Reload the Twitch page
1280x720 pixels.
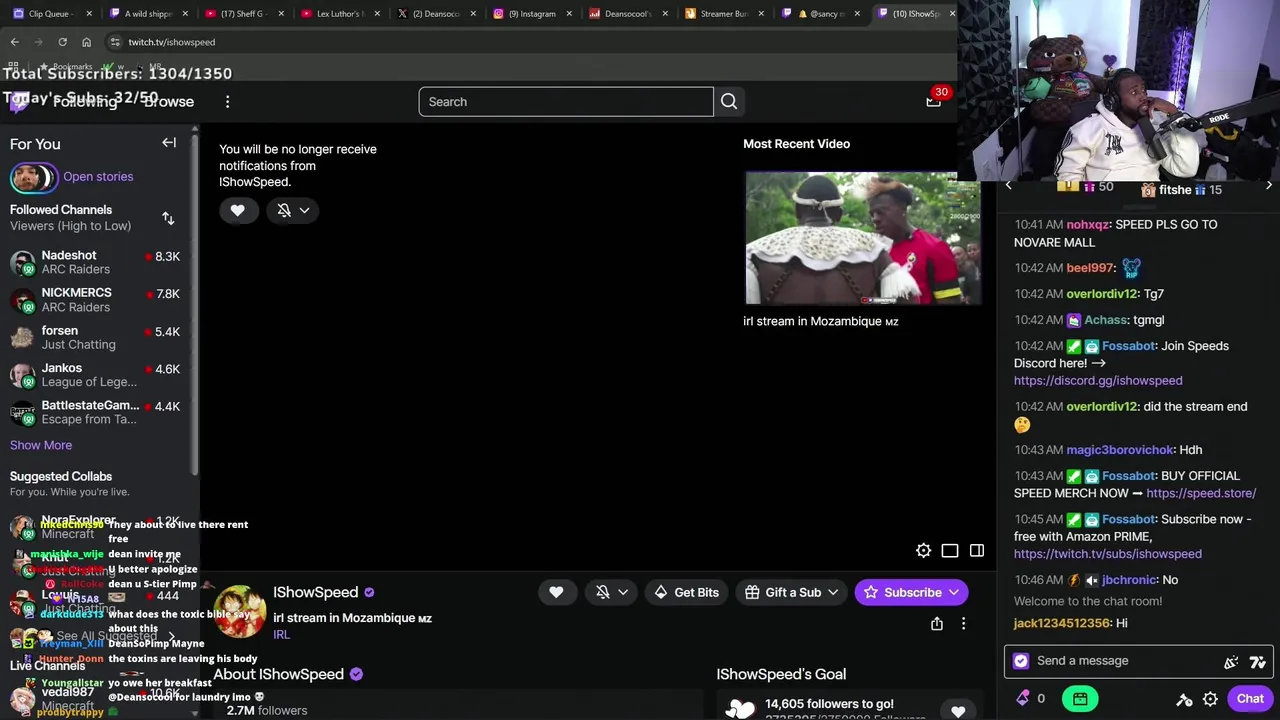[62, 42]
